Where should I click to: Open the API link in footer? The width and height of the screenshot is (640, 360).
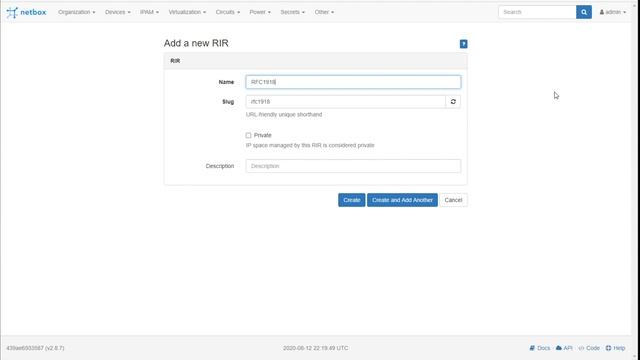pos(564,348)
